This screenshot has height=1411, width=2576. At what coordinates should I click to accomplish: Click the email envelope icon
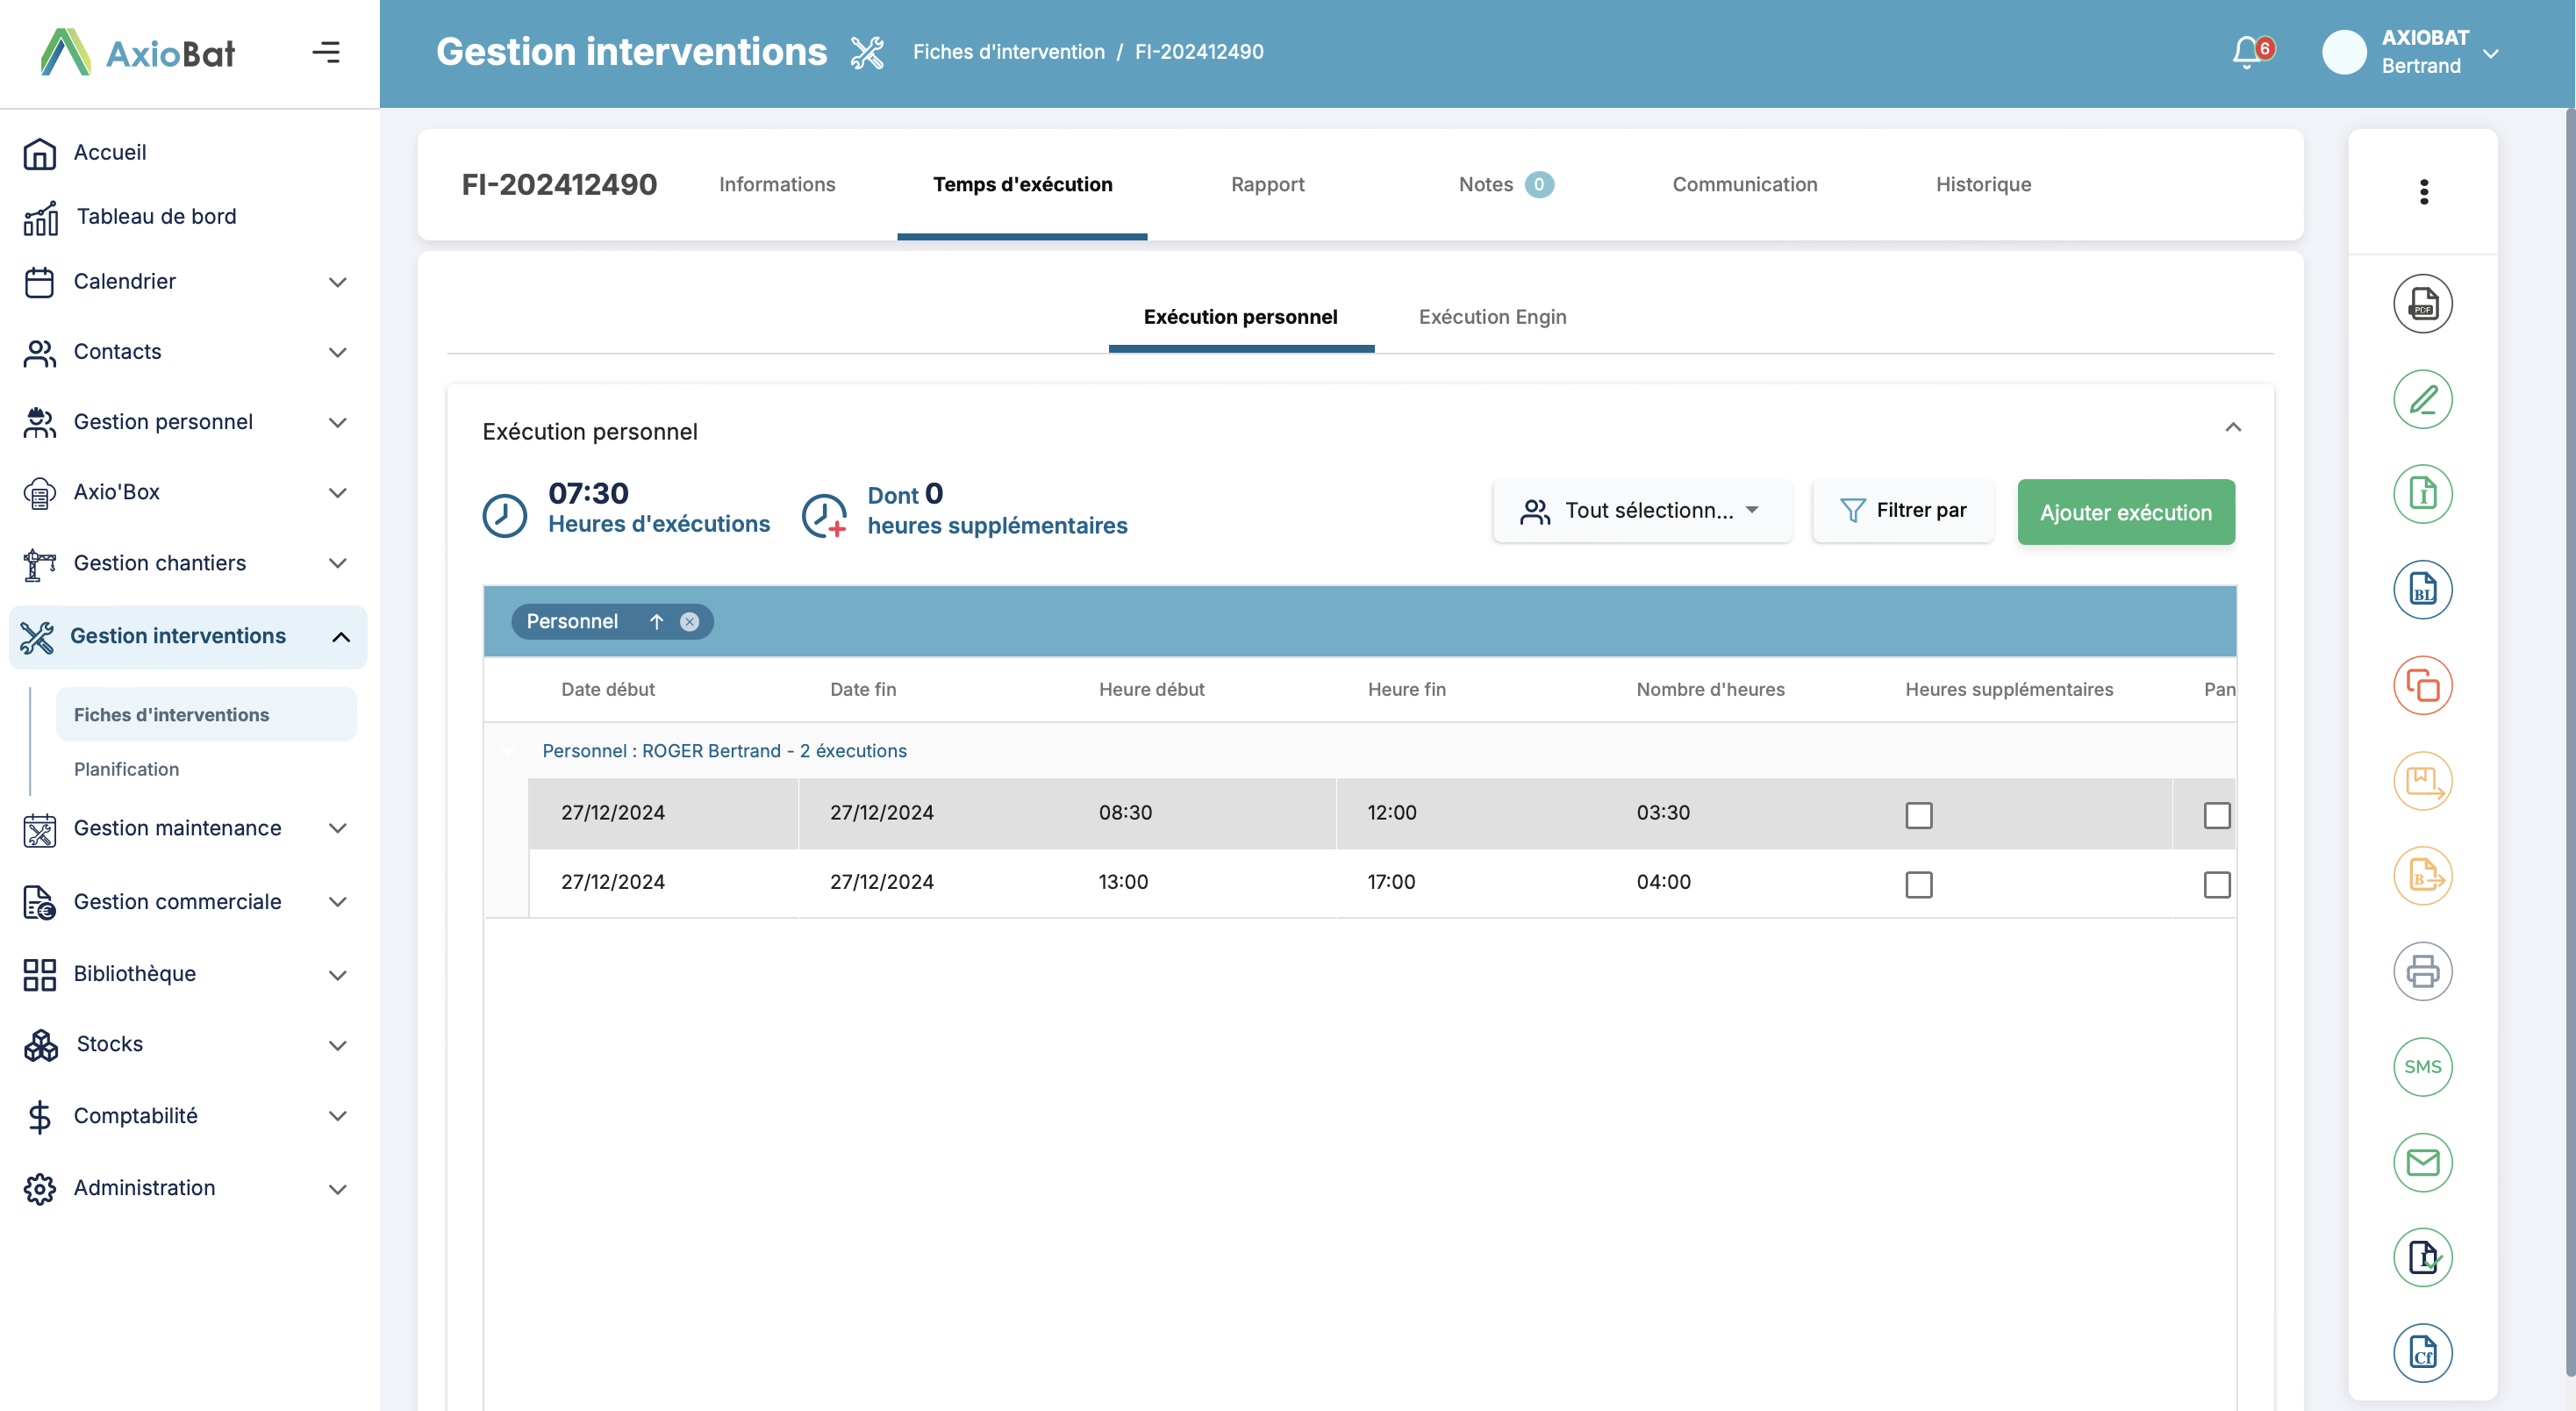pos(2422,1162)
